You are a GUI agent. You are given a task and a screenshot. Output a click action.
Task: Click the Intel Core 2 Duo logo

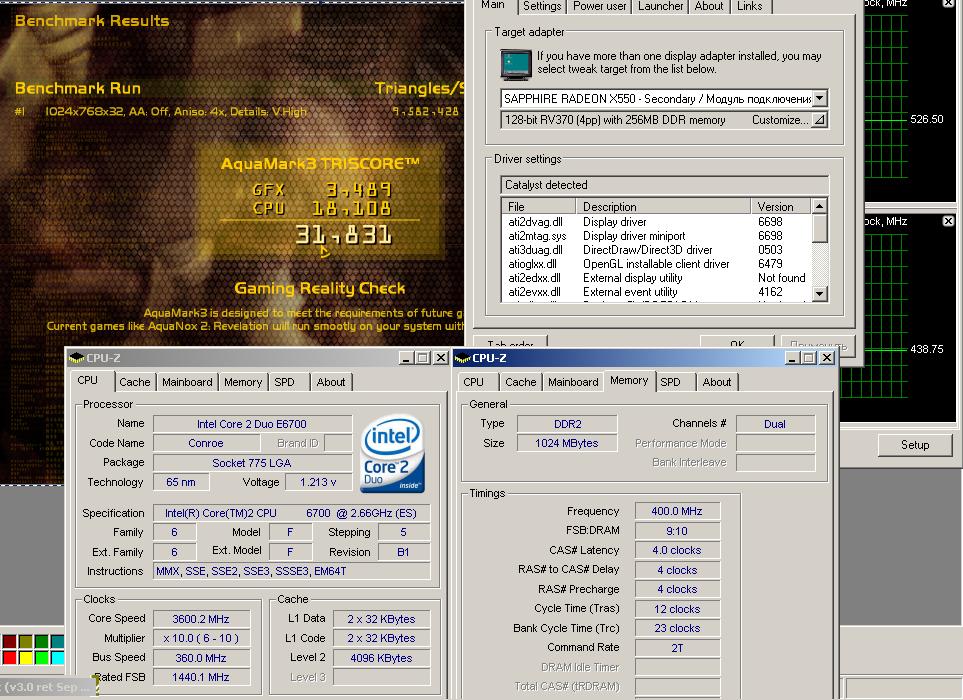[x=392, y=454]
